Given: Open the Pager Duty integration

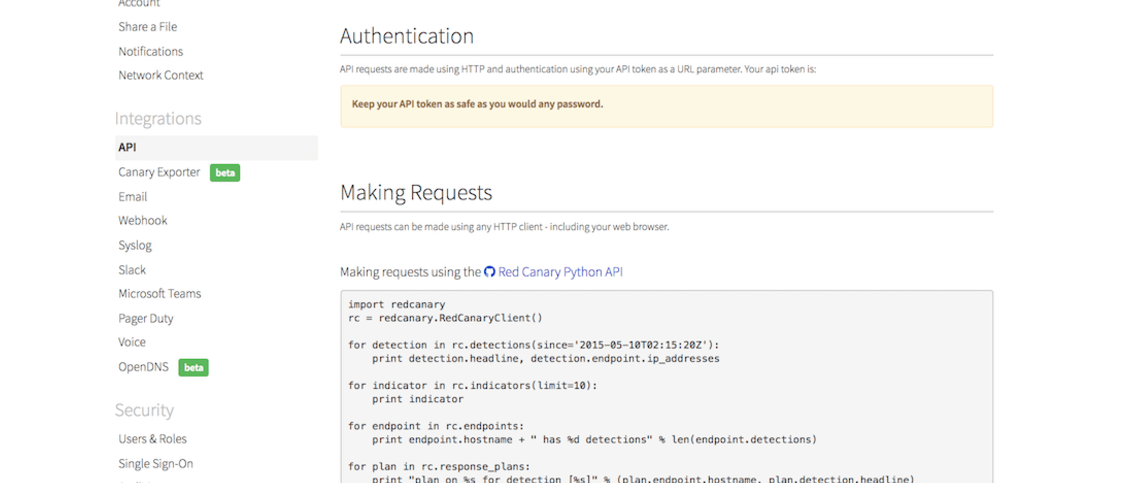Looking at the screenshot, I should click(146, 318).
